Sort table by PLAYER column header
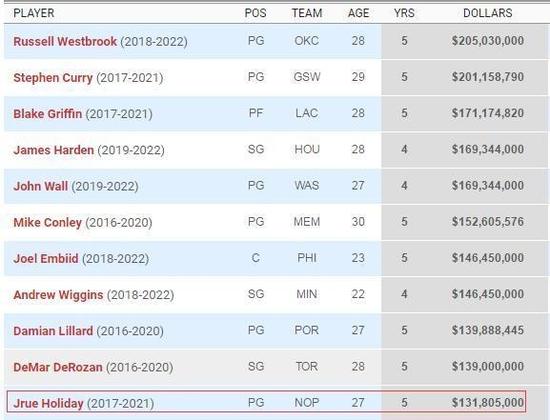 point(34,13)
